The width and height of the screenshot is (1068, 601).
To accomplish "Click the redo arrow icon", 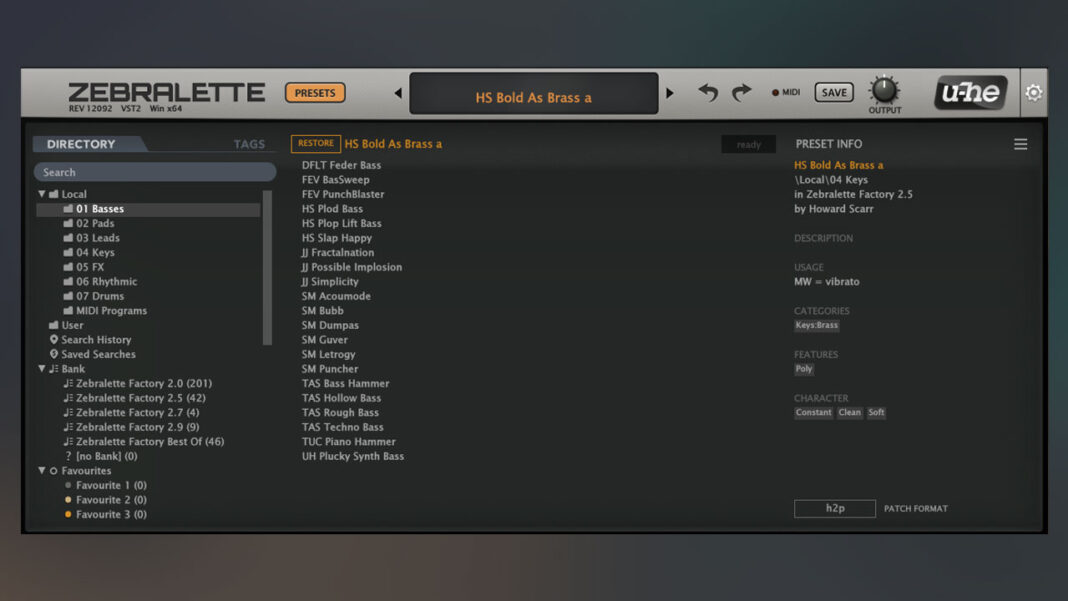I will pos(741,92).
